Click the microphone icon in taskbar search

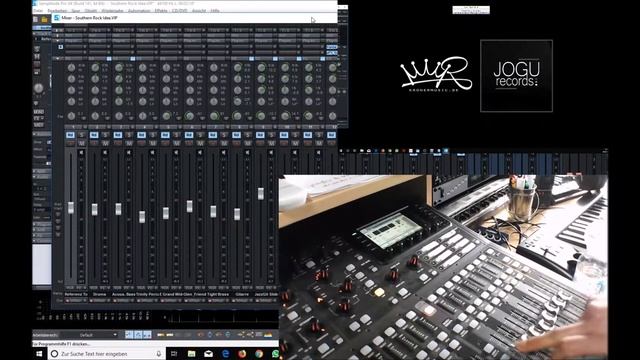(x=159, y=353)
